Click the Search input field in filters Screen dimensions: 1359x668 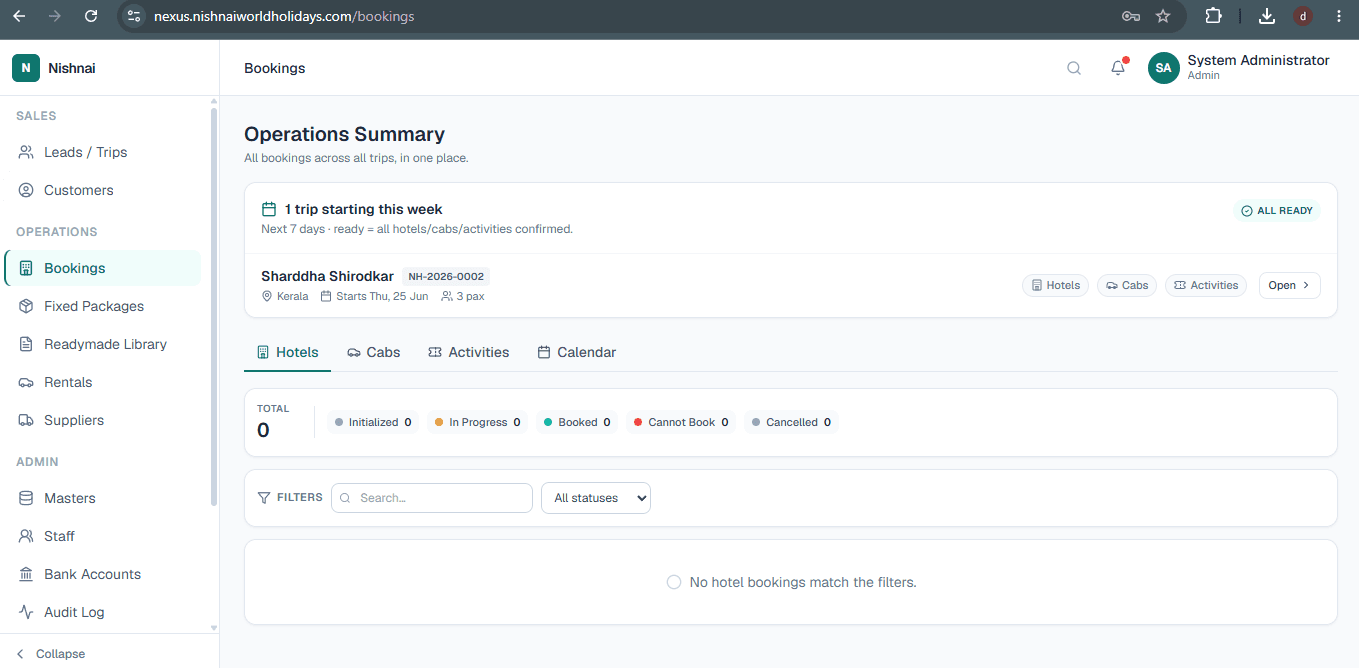[432, 498]
